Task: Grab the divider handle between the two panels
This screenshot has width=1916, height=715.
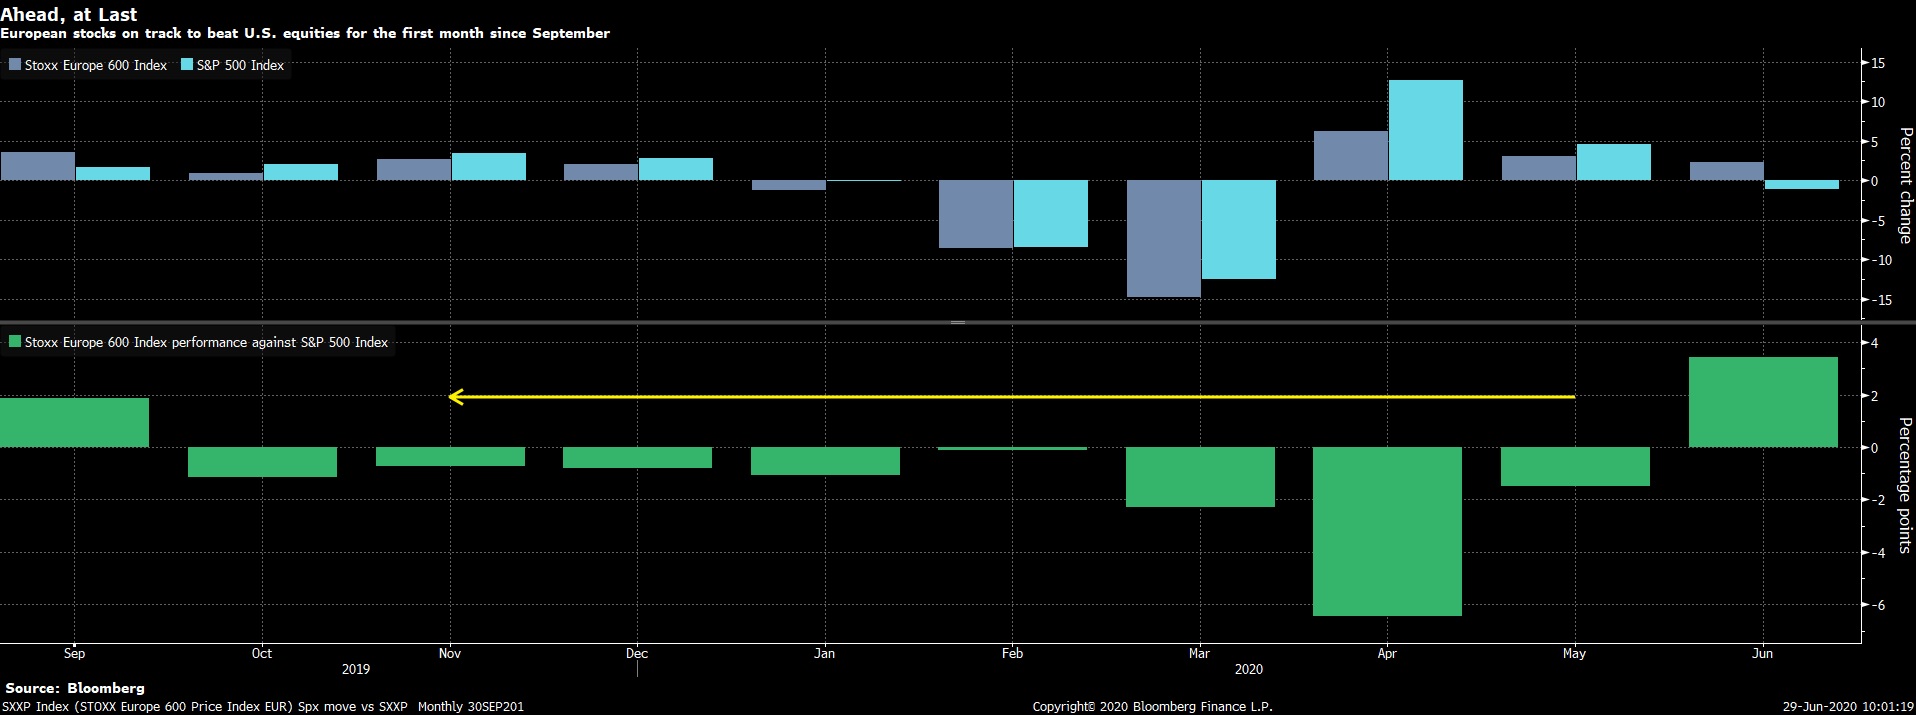Action: [957, 322]
